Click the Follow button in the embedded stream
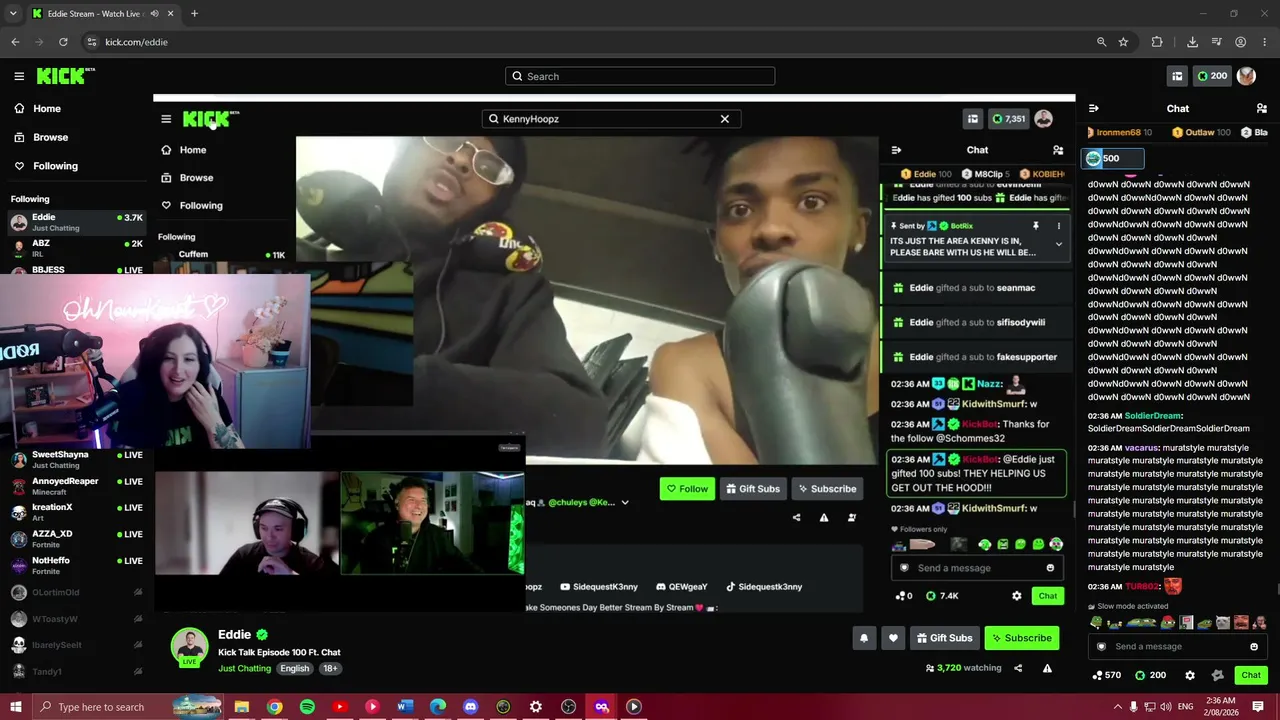The image size is (1280, 720). click(x=687, y=489)
